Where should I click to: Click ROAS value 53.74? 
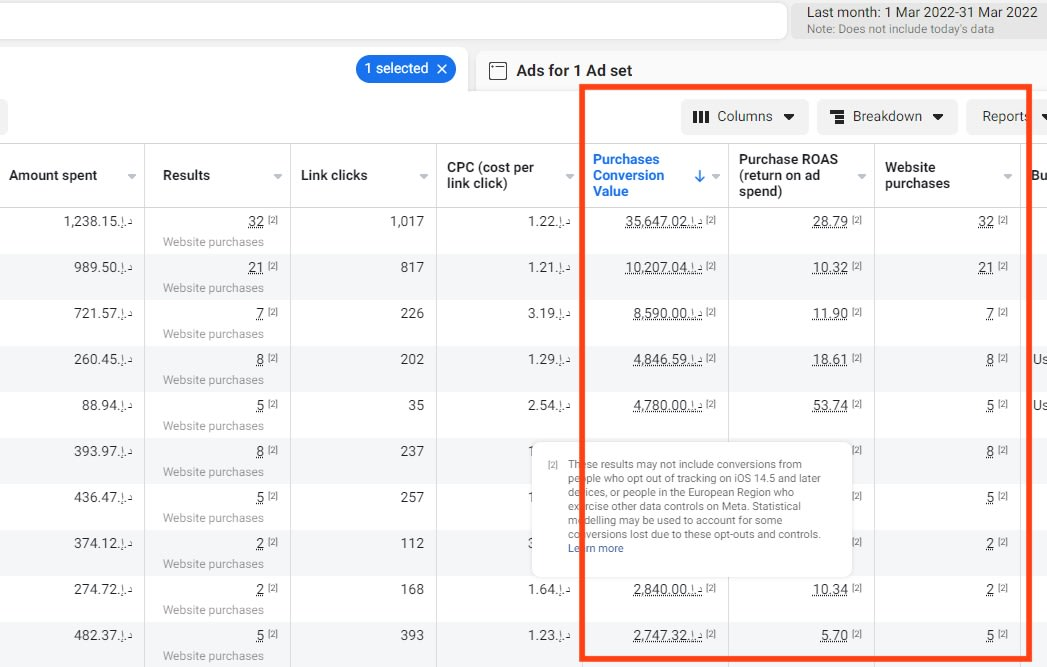coord(830,406)
